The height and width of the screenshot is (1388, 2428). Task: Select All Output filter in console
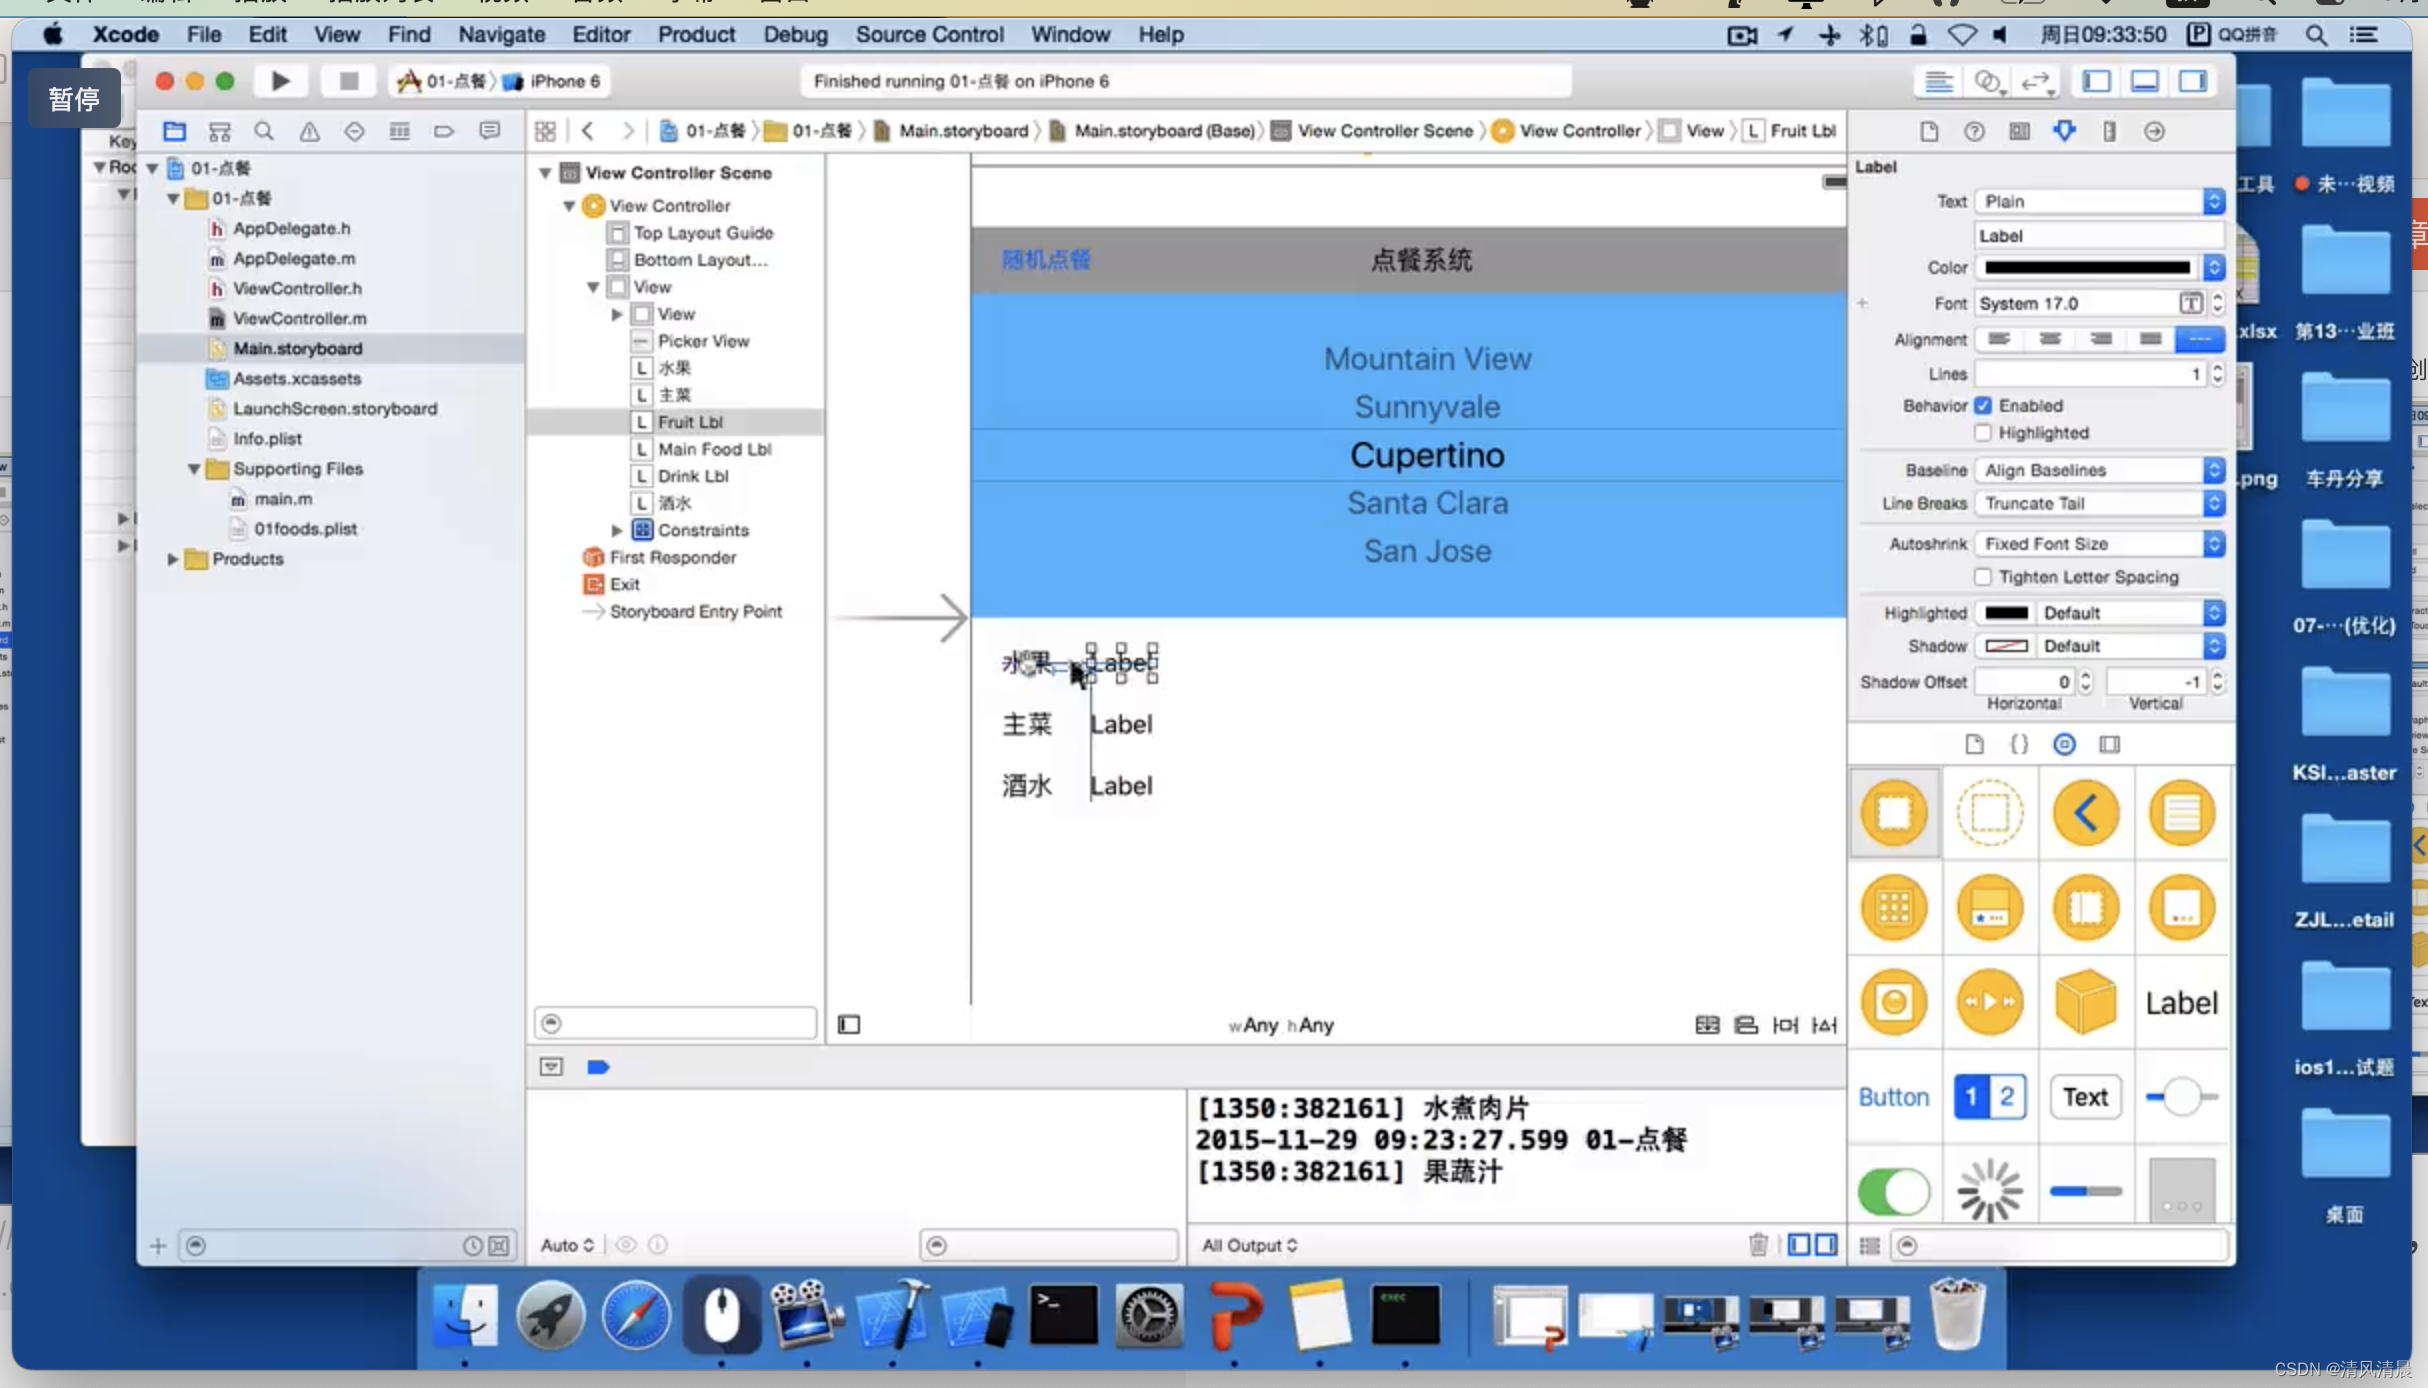(x=1251, y=1243)
